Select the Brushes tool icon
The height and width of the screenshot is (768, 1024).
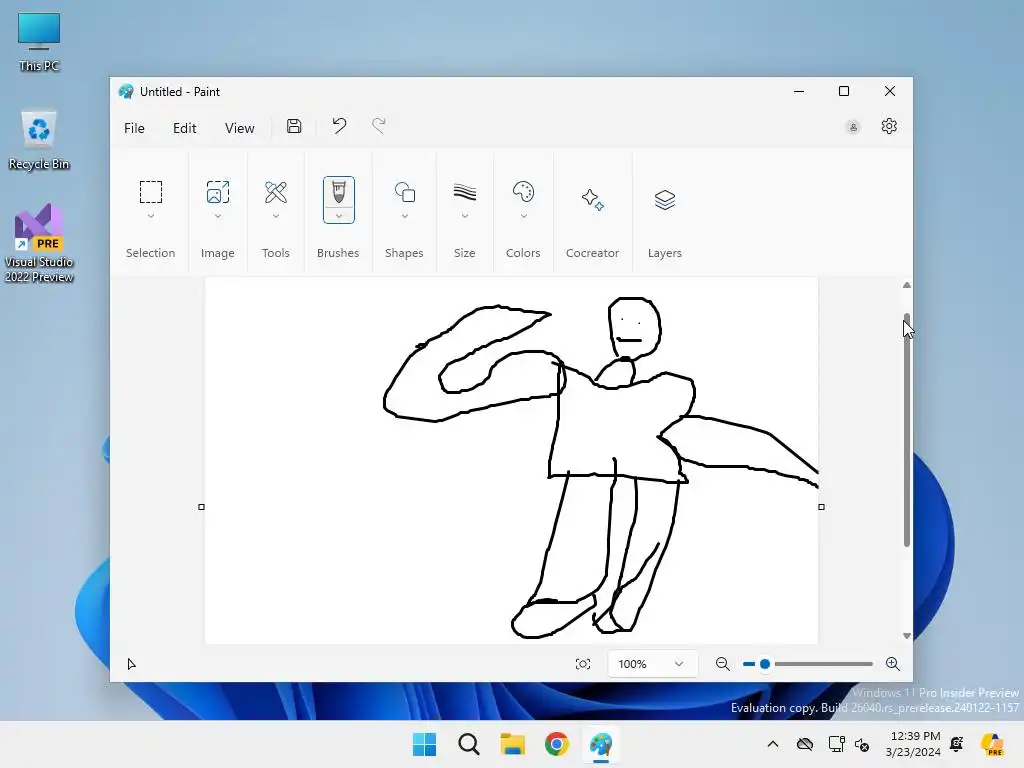[338, 193]
